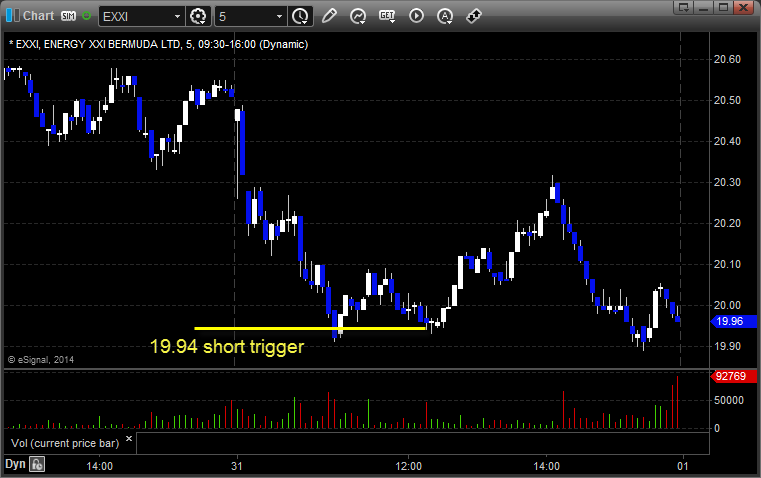761x478 pixels.
Task: Close the Chart window
Action: point(744,7)
